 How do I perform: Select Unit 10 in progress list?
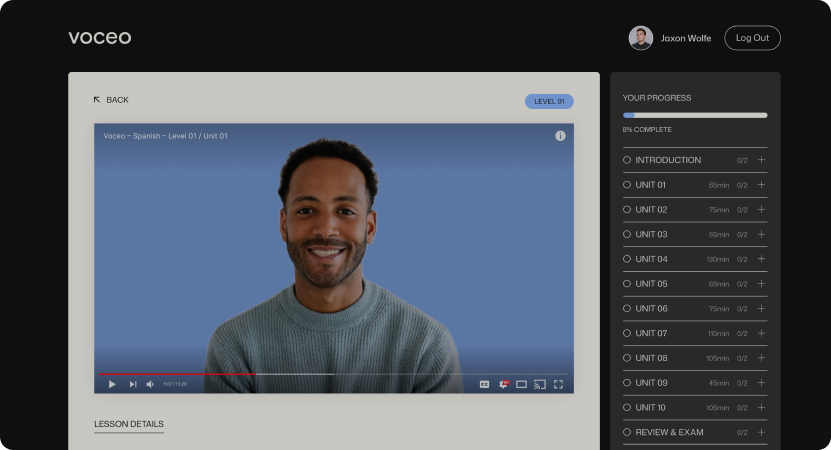[651, 408]
